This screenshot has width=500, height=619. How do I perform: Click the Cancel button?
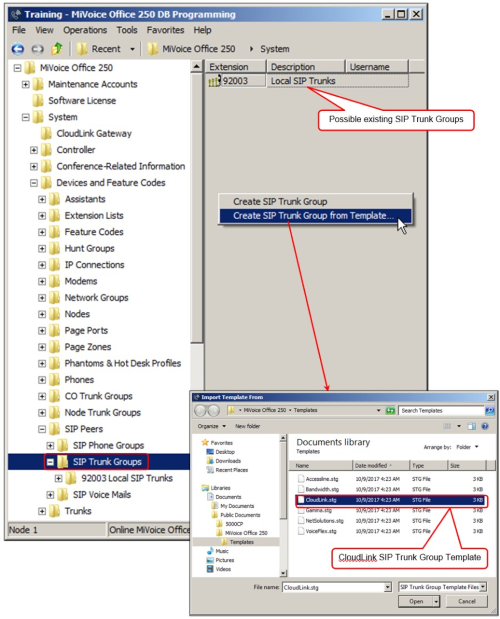467,601
